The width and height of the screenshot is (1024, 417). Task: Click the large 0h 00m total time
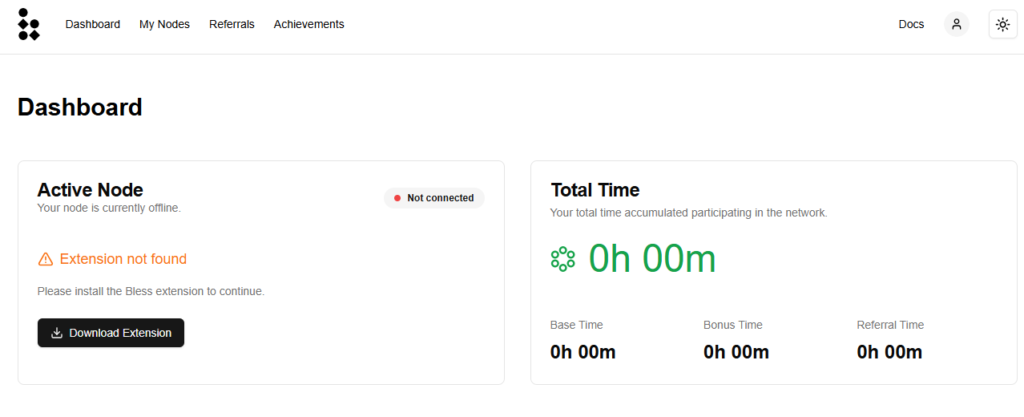[652, 259]
